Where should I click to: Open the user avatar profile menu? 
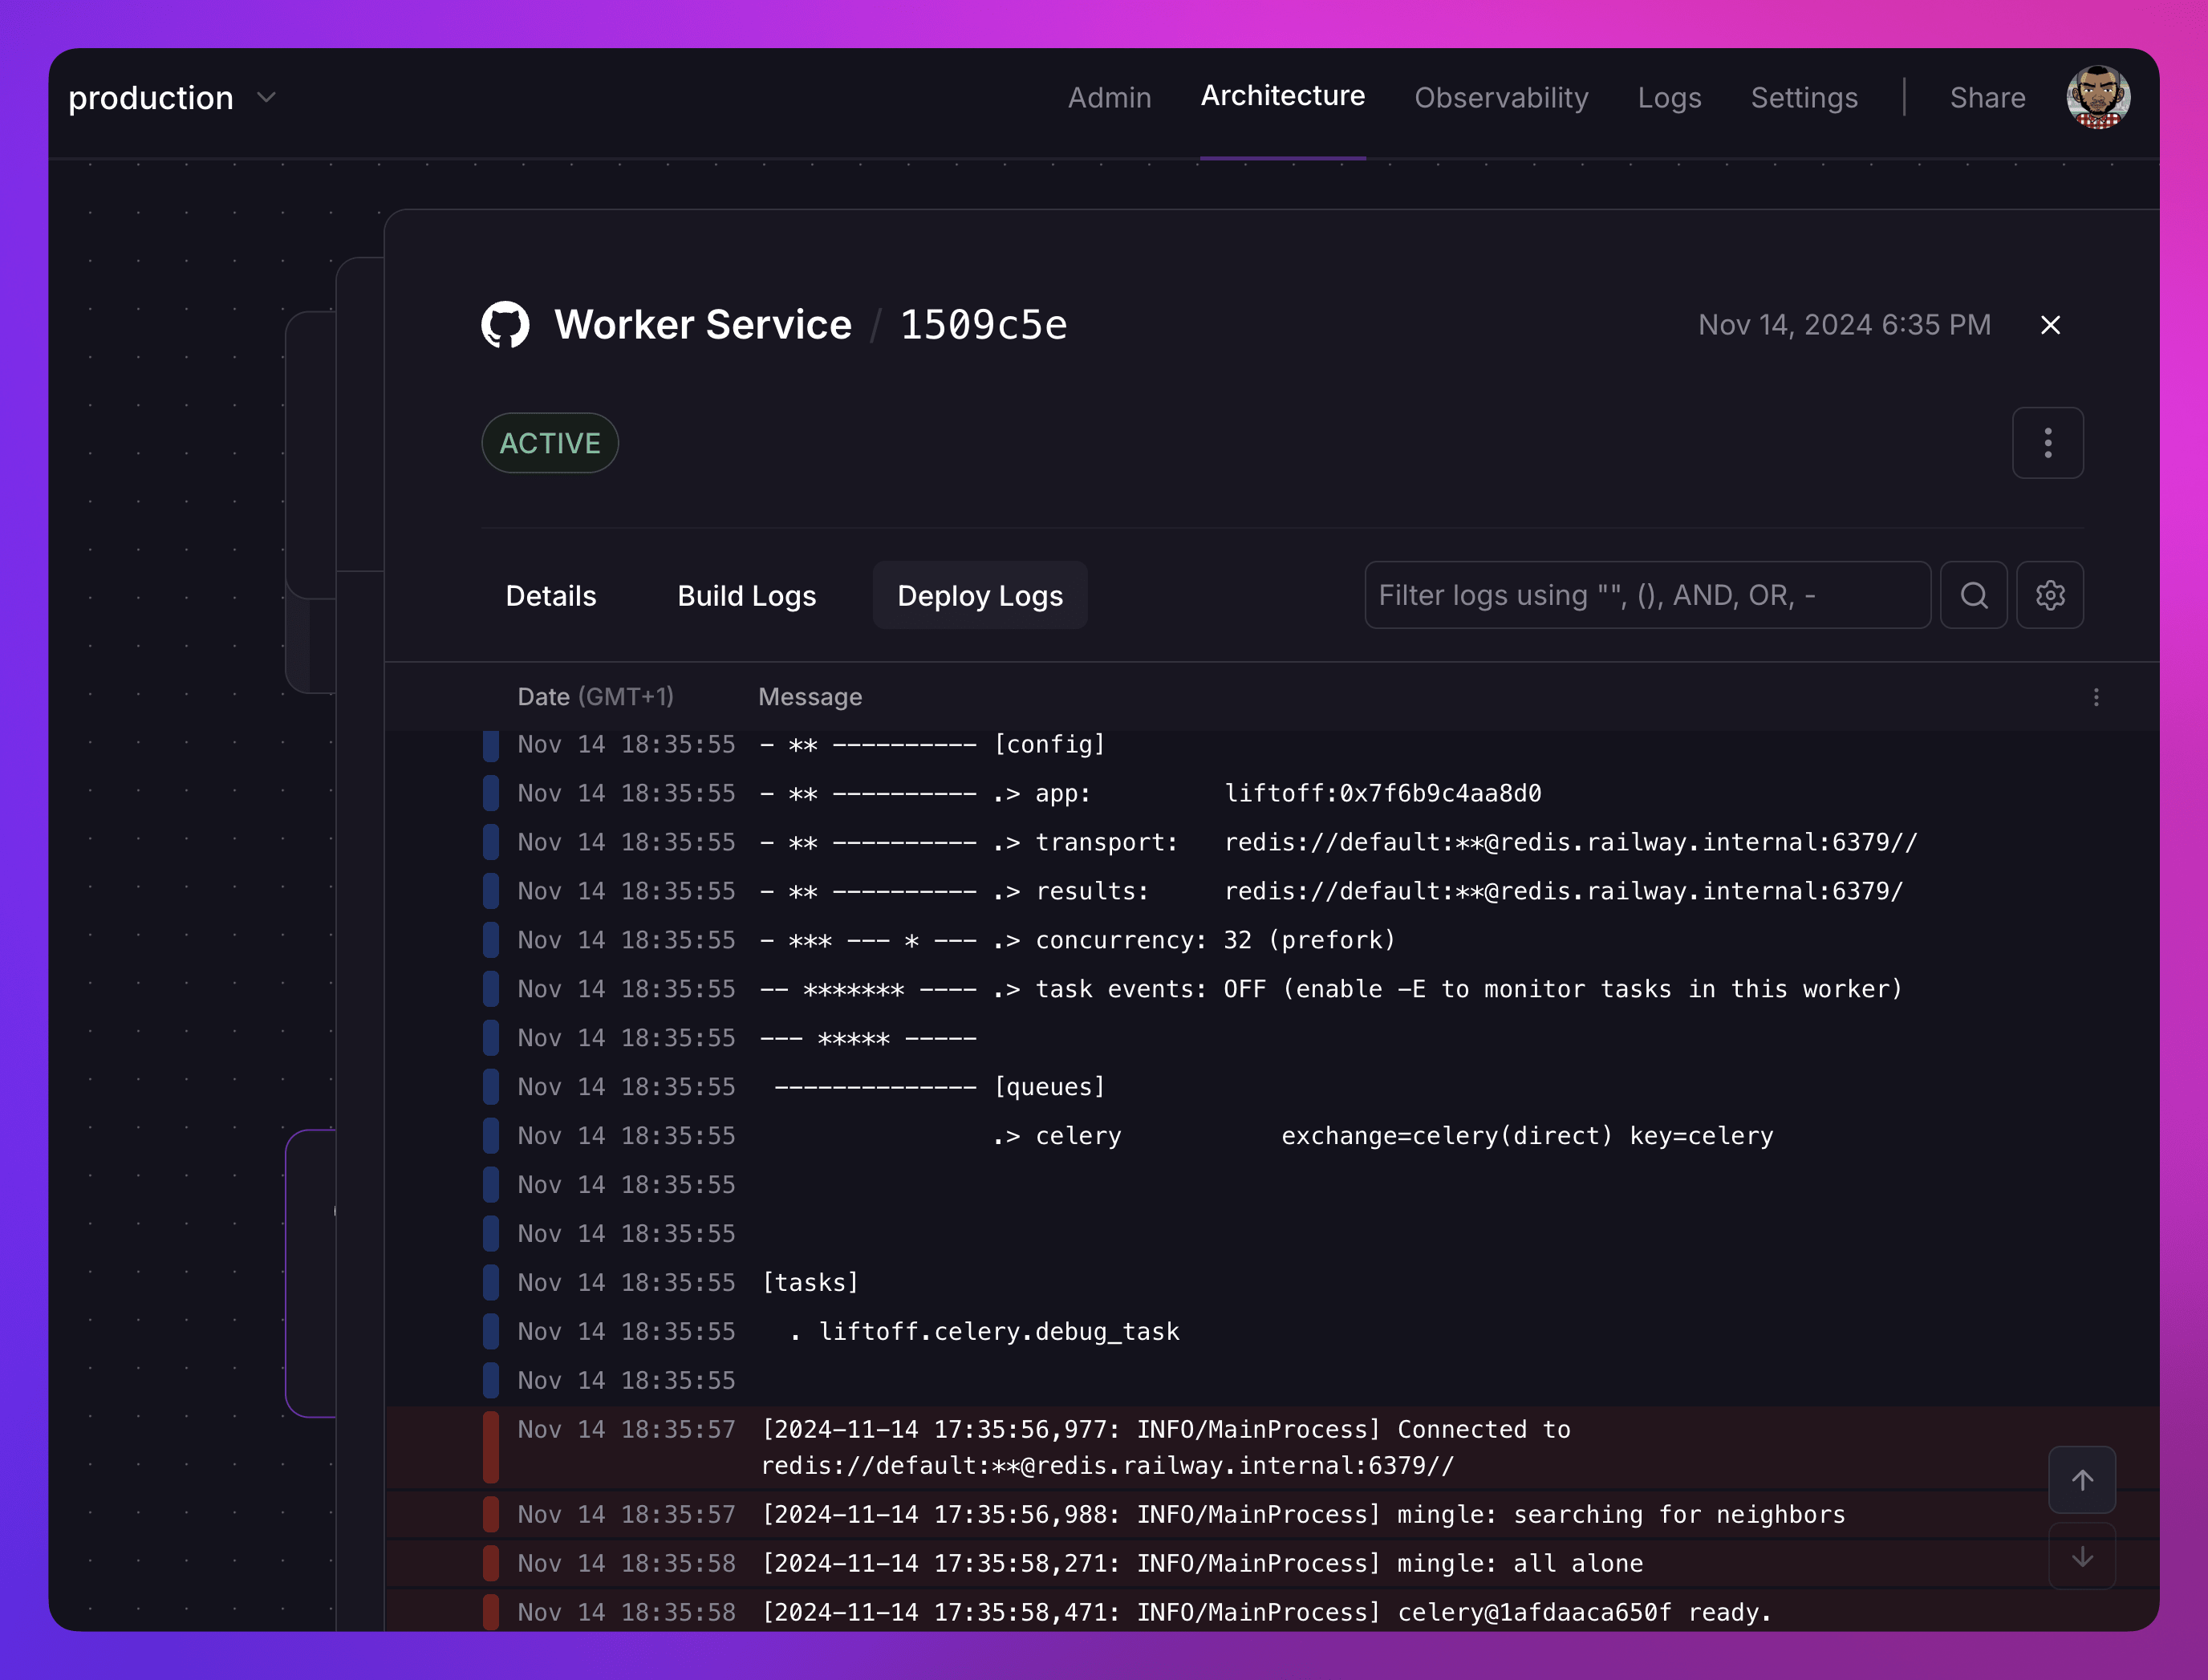click(x=2098, y=97)
